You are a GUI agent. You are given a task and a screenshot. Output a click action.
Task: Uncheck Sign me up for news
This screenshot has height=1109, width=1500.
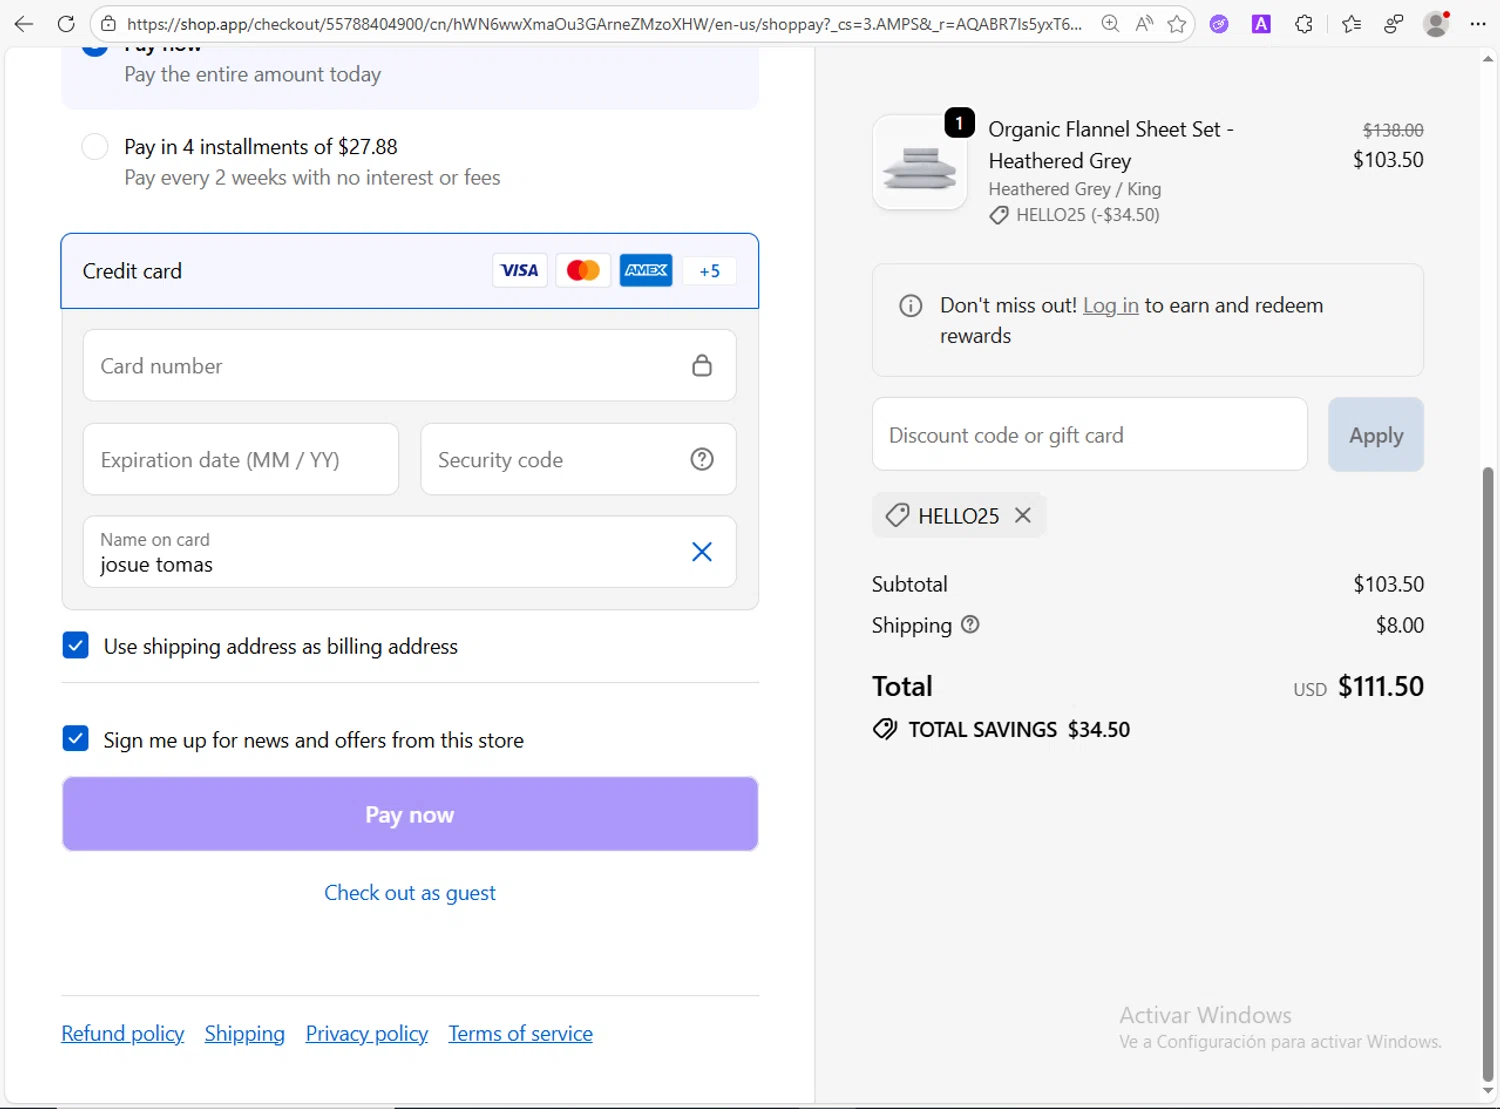pos(76,739)
